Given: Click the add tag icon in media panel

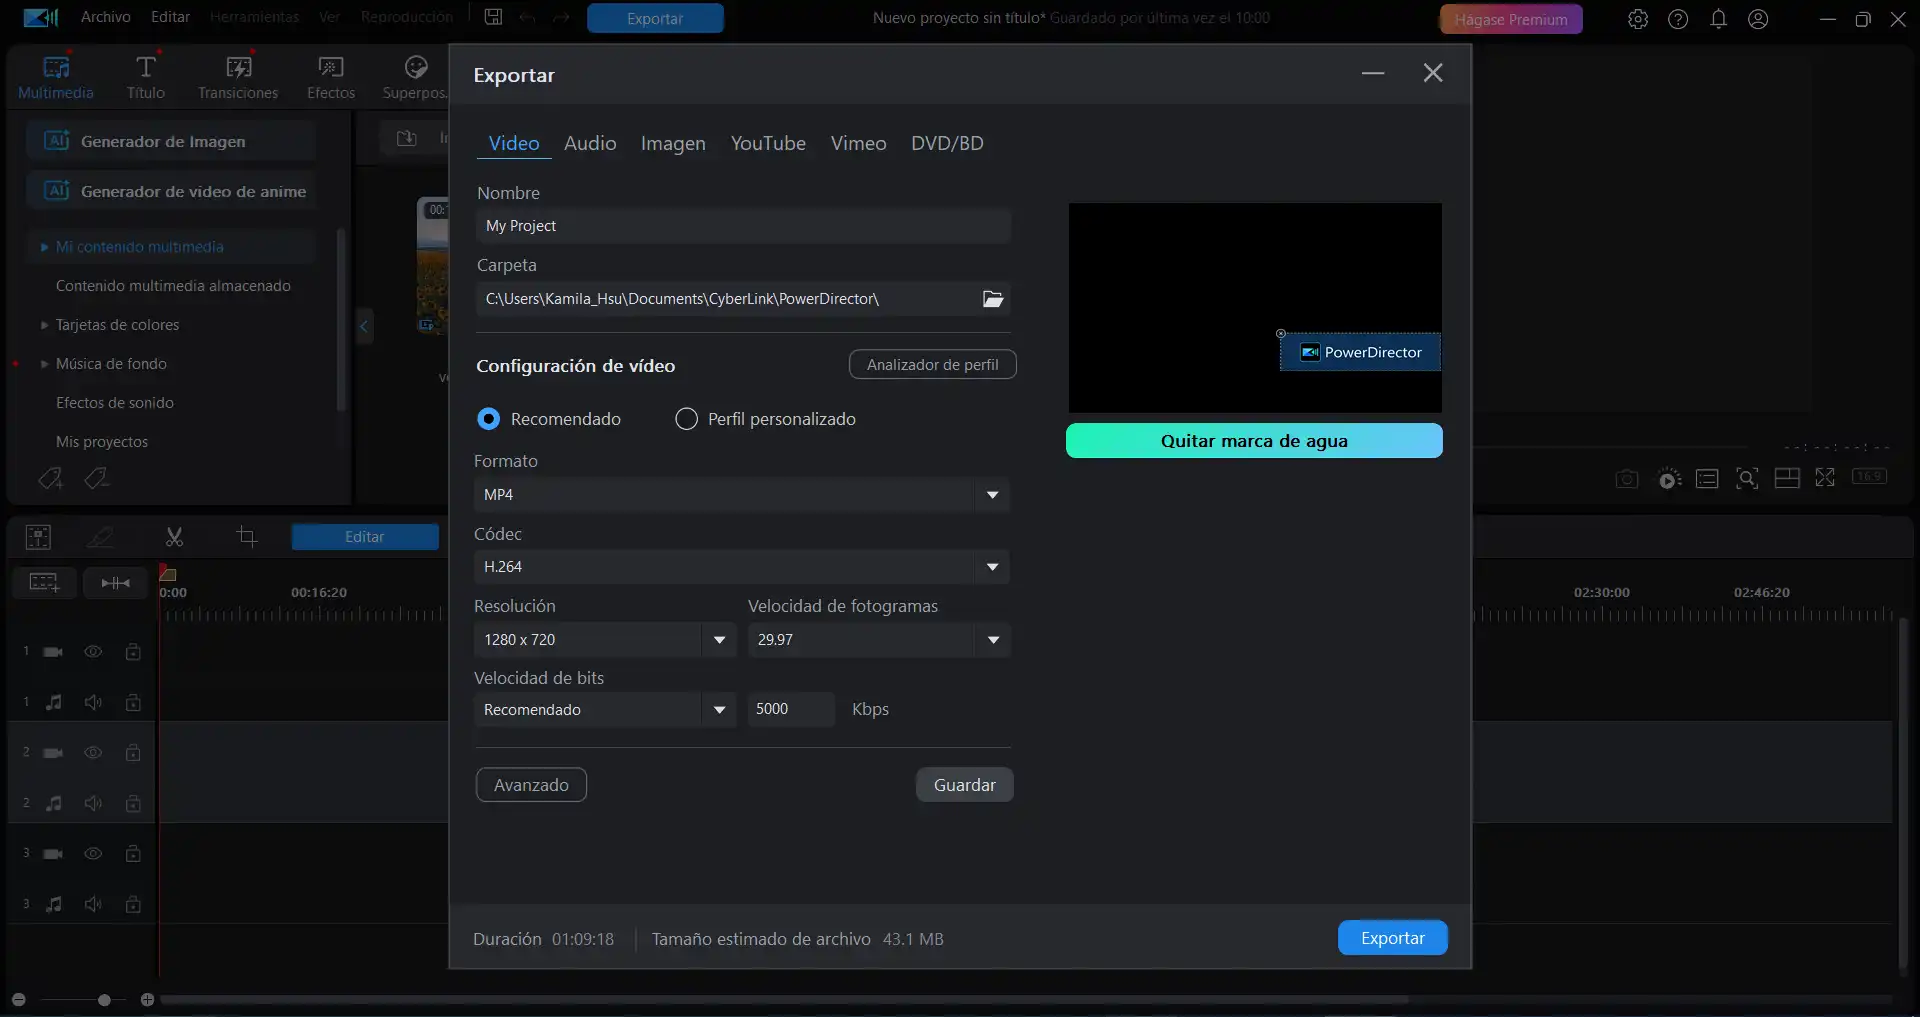Looking at the screenshot, I should [x=50, y=479].
